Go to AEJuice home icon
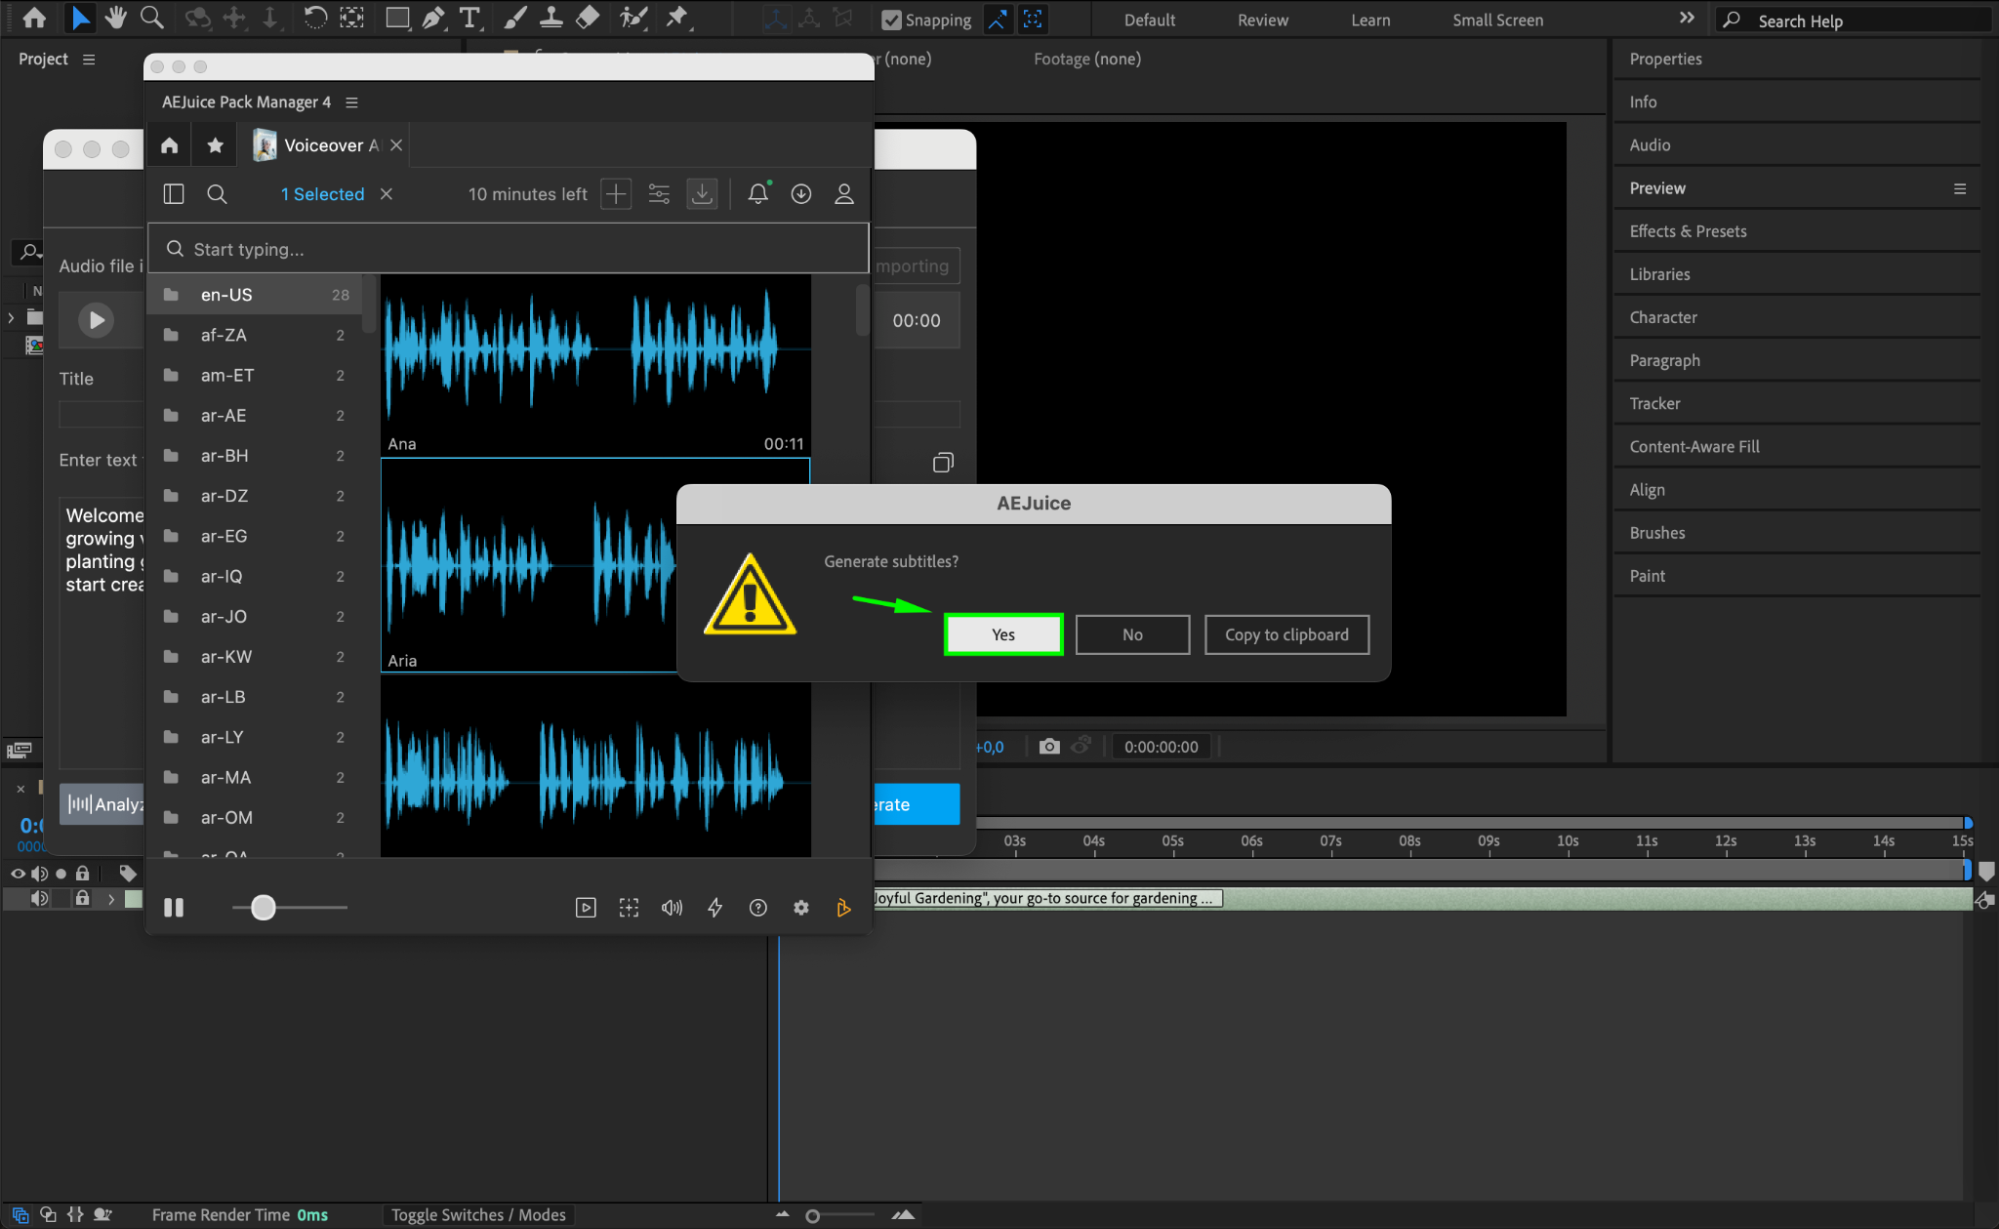The width and height of the screenshot is (1999, 1229). pos(169,145)
